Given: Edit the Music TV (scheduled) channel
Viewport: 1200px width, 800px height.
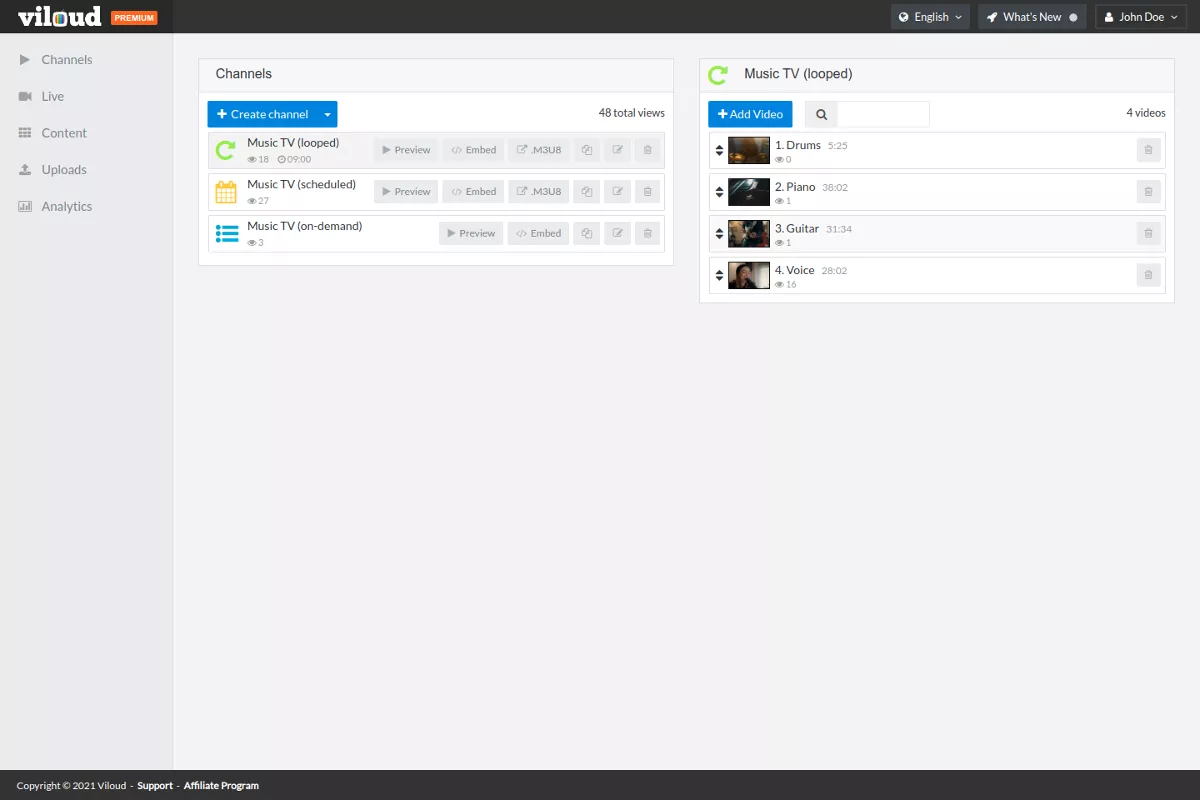Looking at the screenshot, I should 617,192.
